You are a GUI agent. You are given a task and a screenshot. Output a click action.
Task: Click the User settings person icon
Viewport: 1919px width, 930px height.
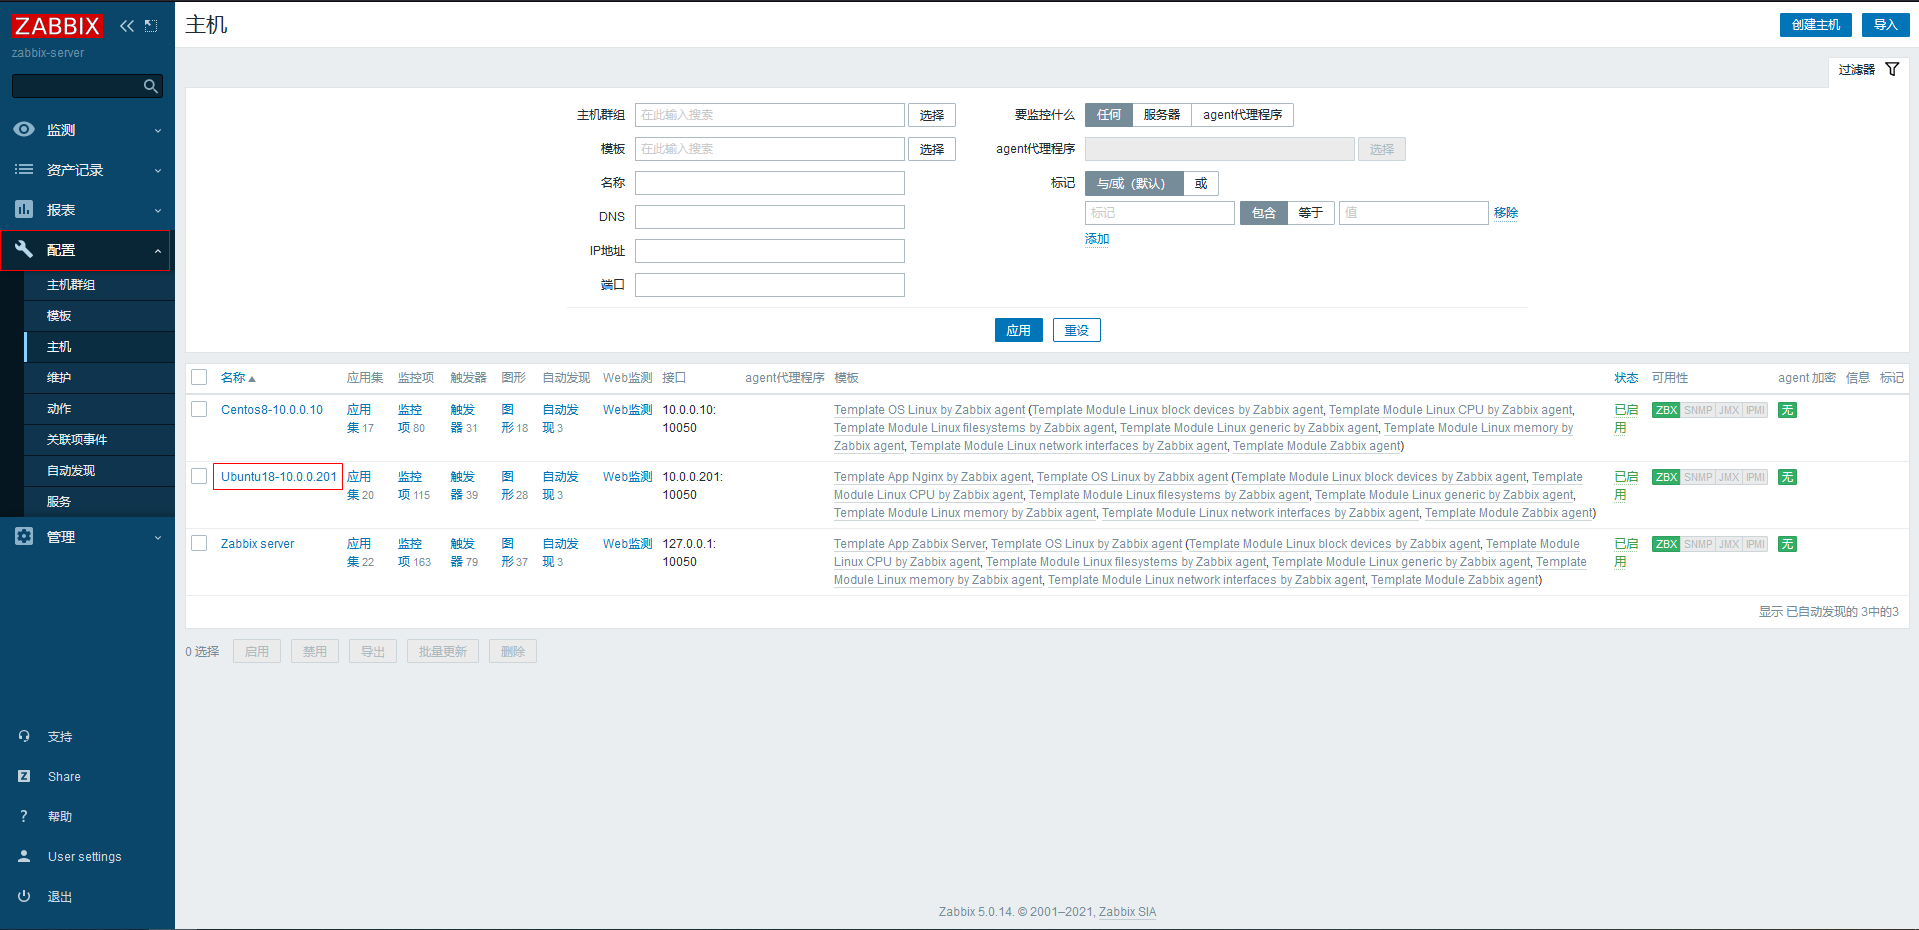[x=24, y=856]
